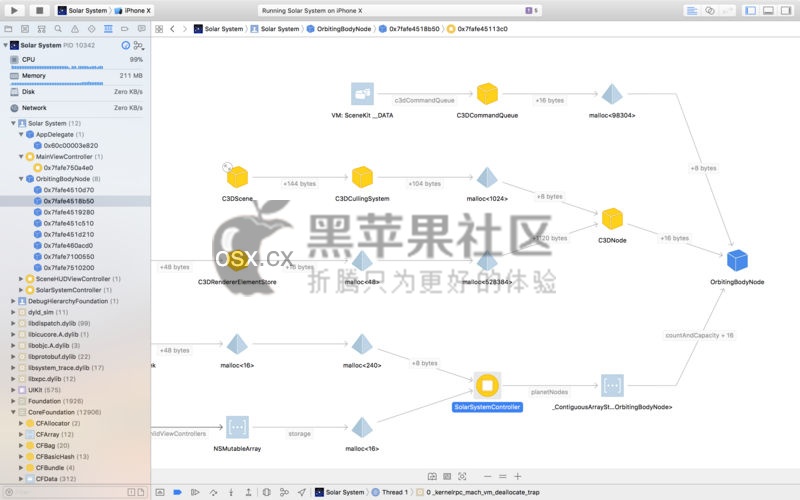
Task: Select the debug navigator icon
Action: click(x=108, y=29)
